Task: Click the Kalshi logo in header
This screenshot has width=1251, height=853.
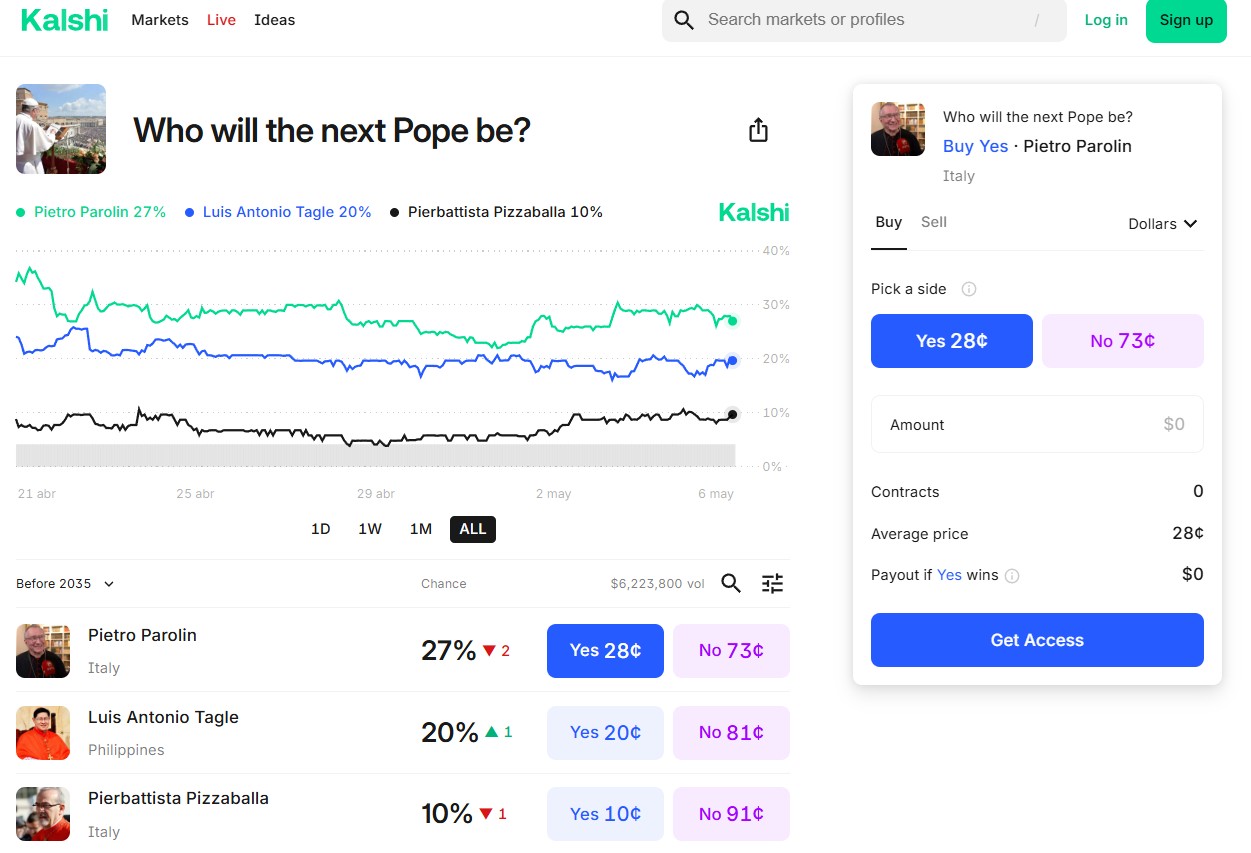Action: coord(64,20)
